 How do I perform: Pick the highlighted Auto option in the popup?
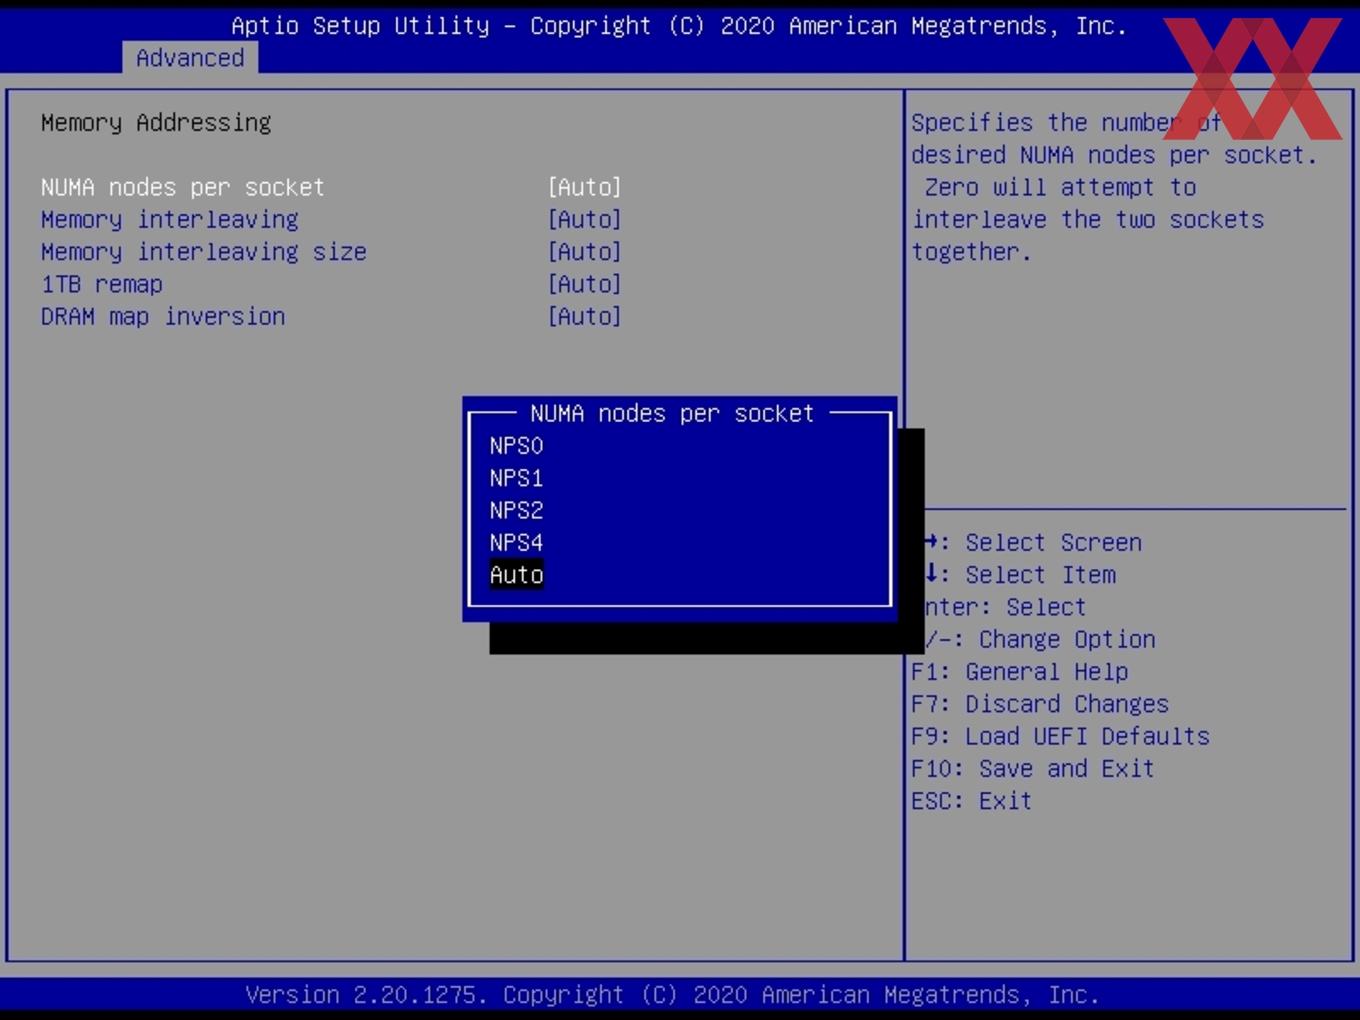point(516,575)
